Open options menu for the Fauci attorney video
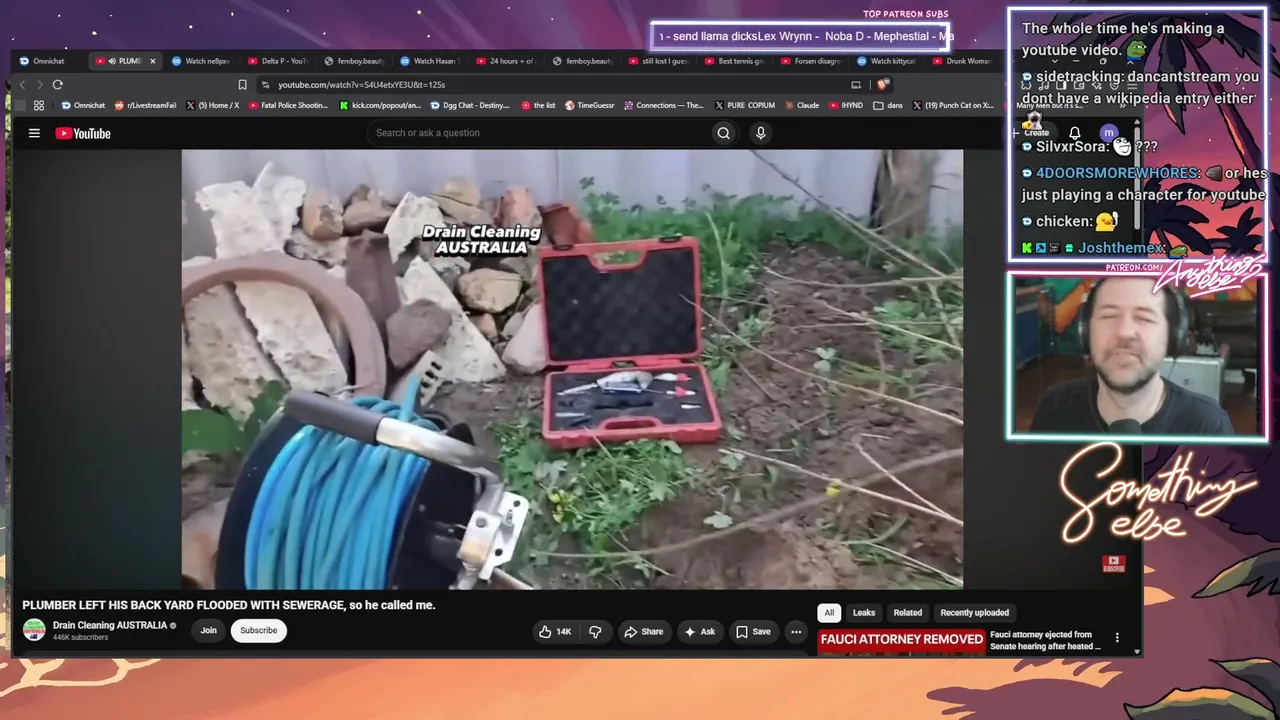This screenshot has width=1280, height=720. click(x=1117, y=638)
